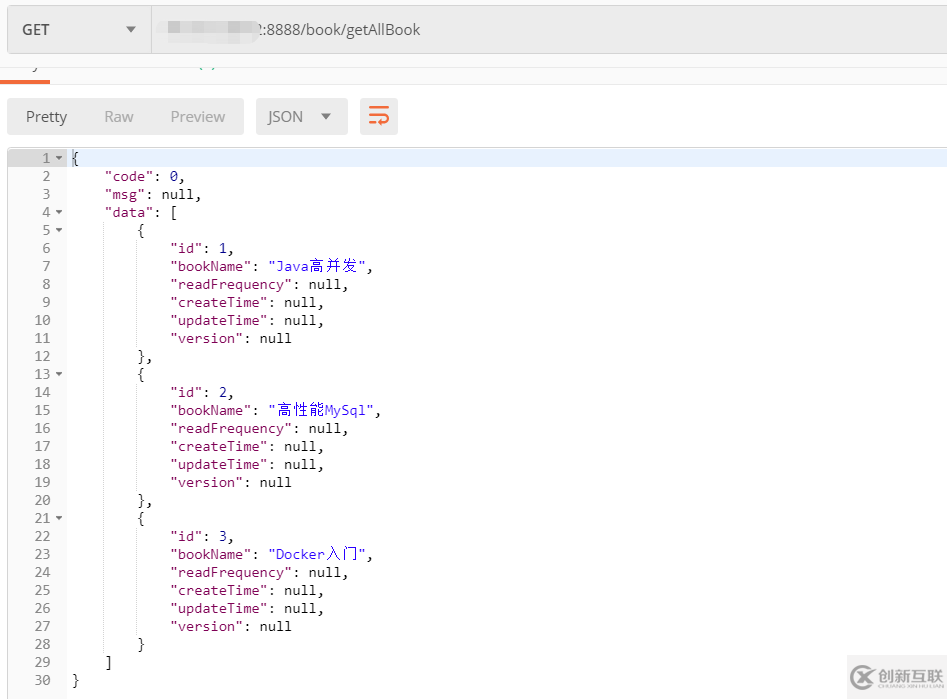Collapse the "data" array fold arrow
The width and height of the screenshot is (947, 699).
pos(59,213)
